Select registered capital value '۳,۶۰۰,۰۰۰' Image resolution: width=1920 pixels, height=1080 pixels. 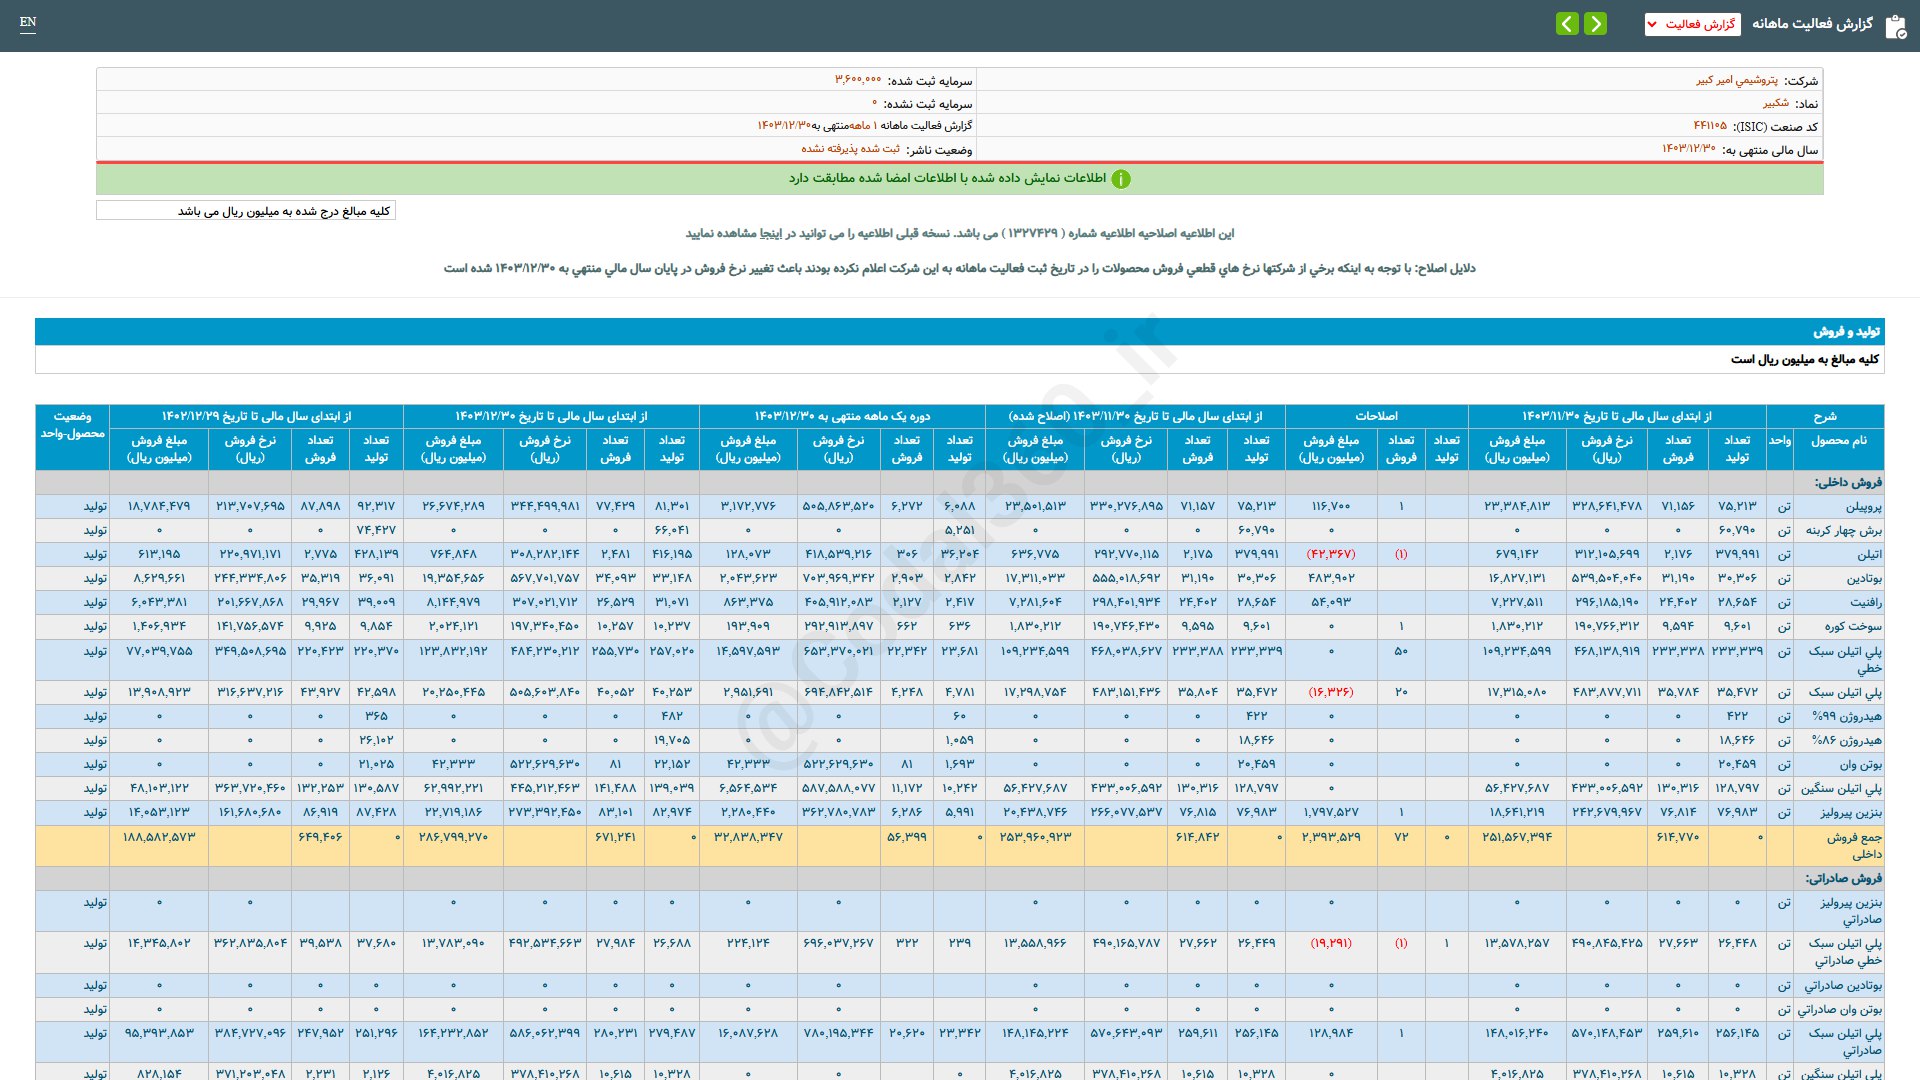pyautogui.click(x=858, y=80)
